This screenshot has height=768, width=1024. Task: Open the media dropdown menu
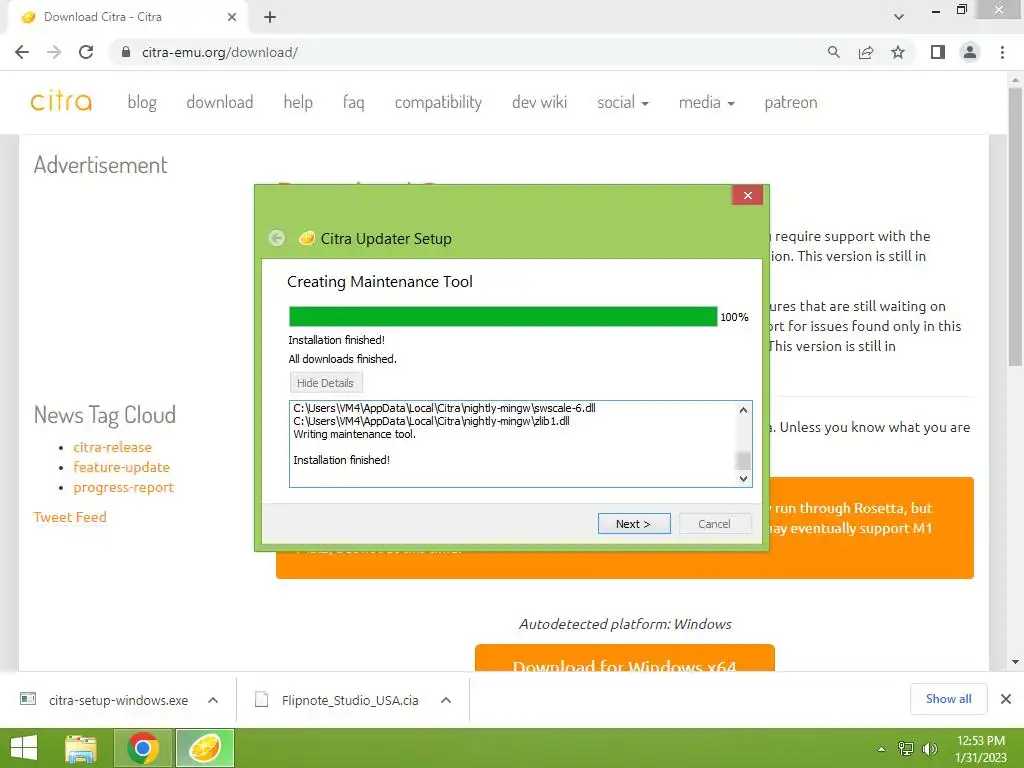pyautogui.click(x=707, y=103)
